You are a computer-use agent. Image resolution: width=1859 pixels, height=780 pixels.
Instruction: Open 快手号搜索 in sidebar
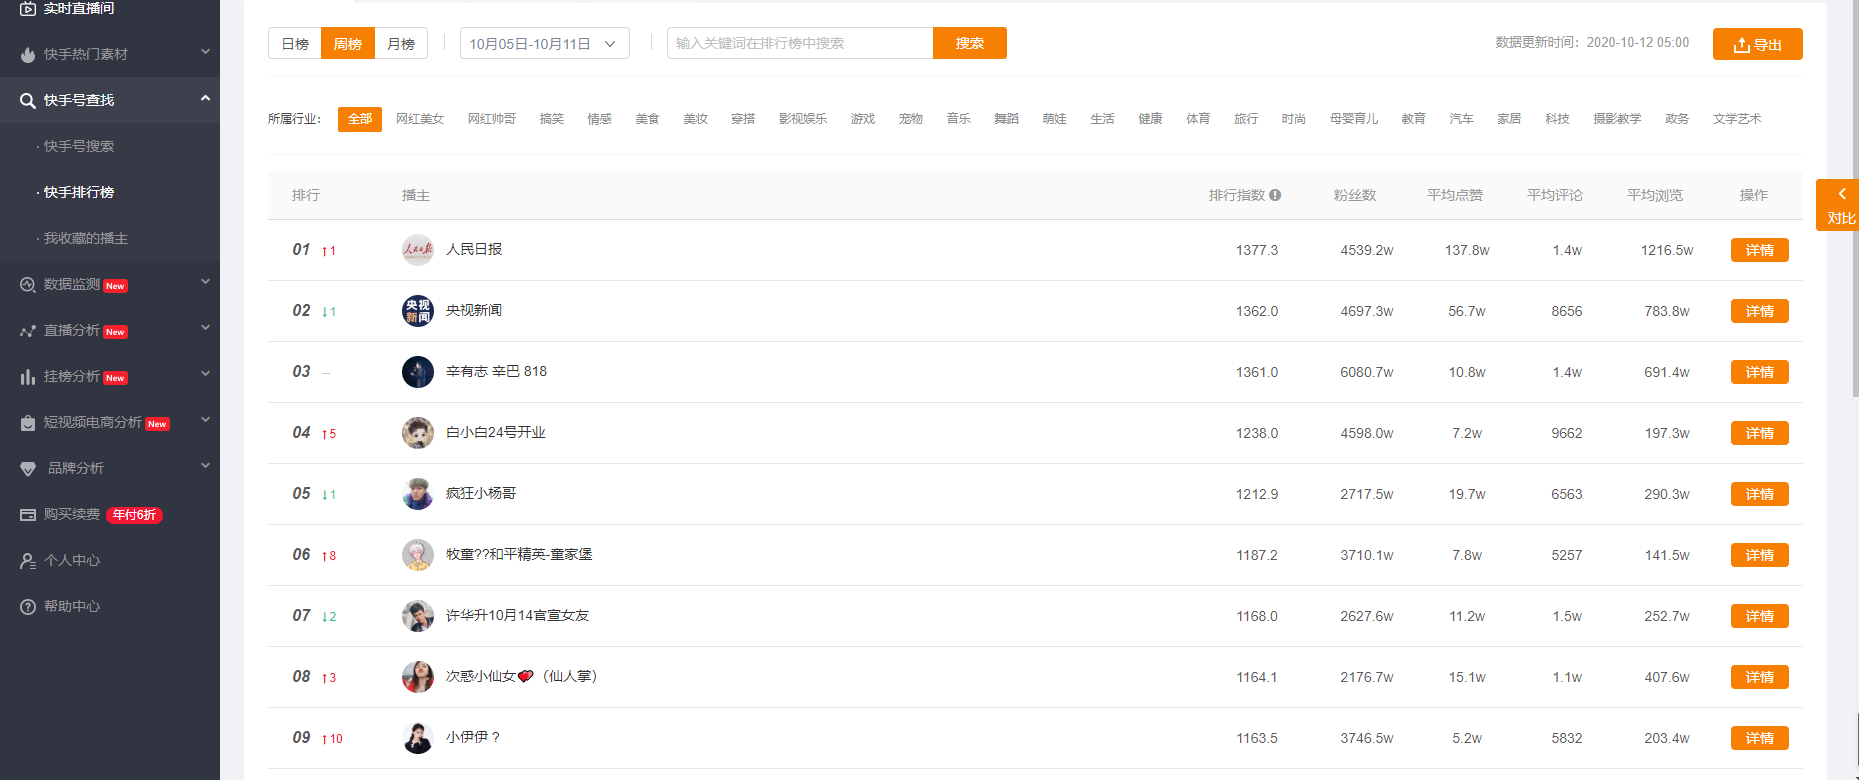click(79, 146)
